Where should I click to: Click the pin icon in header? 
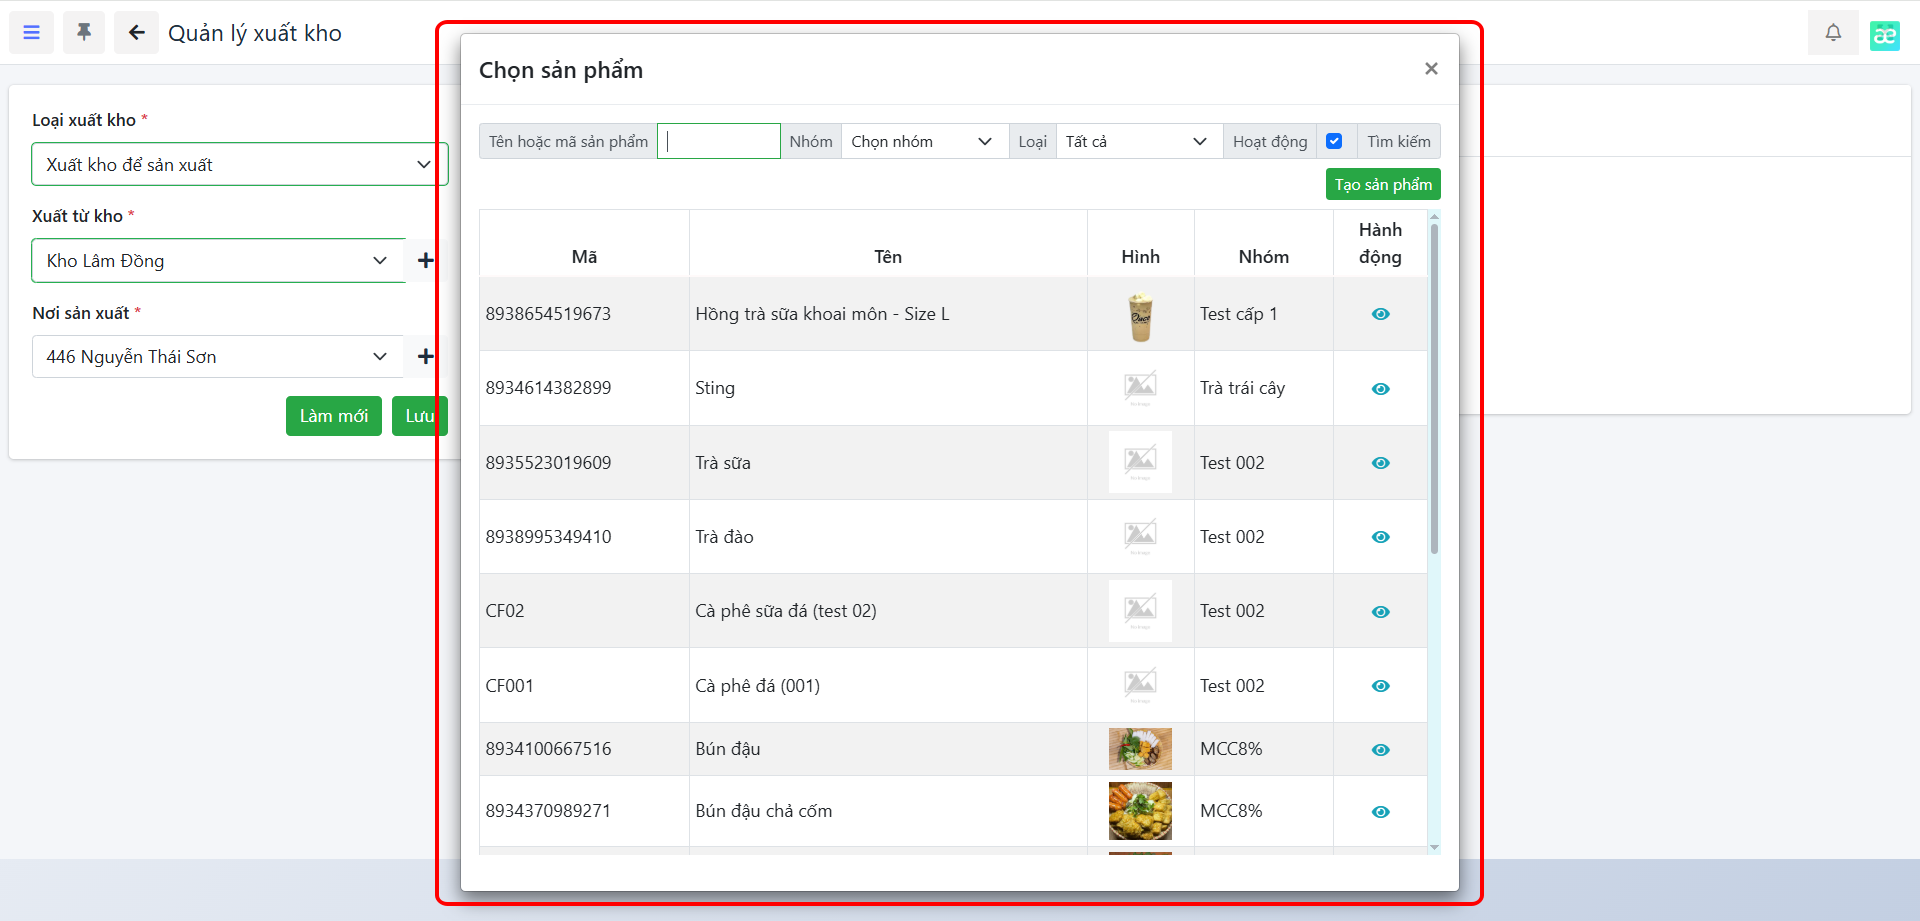84,33
